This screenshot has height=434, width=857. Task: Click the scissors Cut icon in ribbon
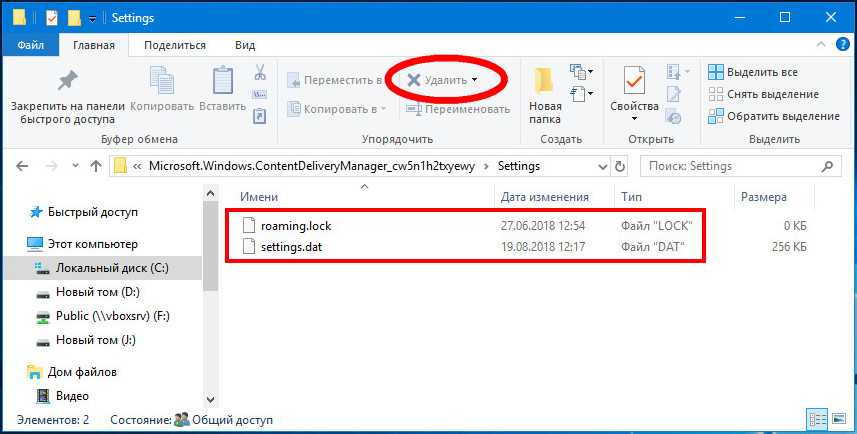[x=260, y=72]
